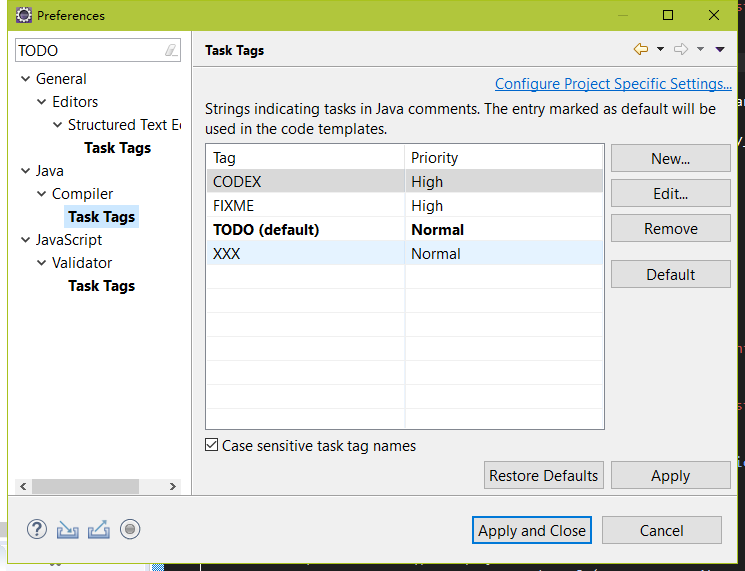Screen dimensions: 745x571
Task: Go back using the yellow back arrow
Action: tap(640, 49)
